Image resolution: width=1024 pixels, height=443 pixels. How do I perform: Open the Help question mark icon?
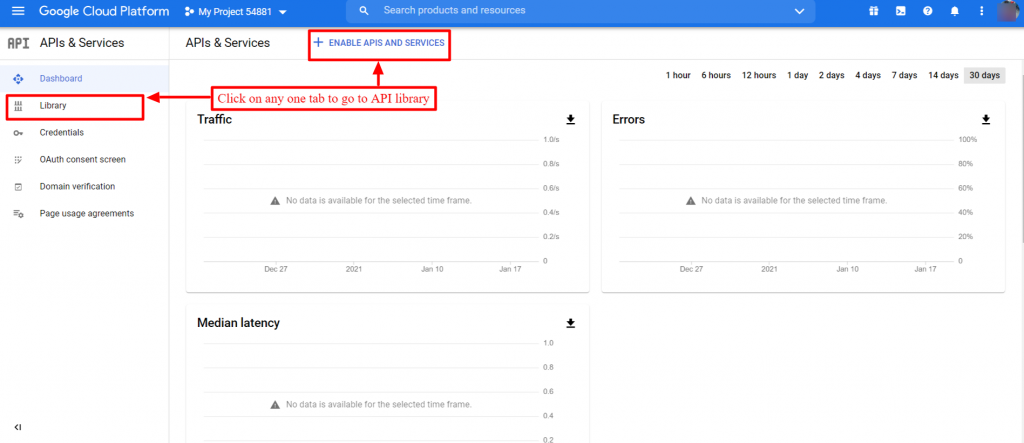(x=927, y=11)
